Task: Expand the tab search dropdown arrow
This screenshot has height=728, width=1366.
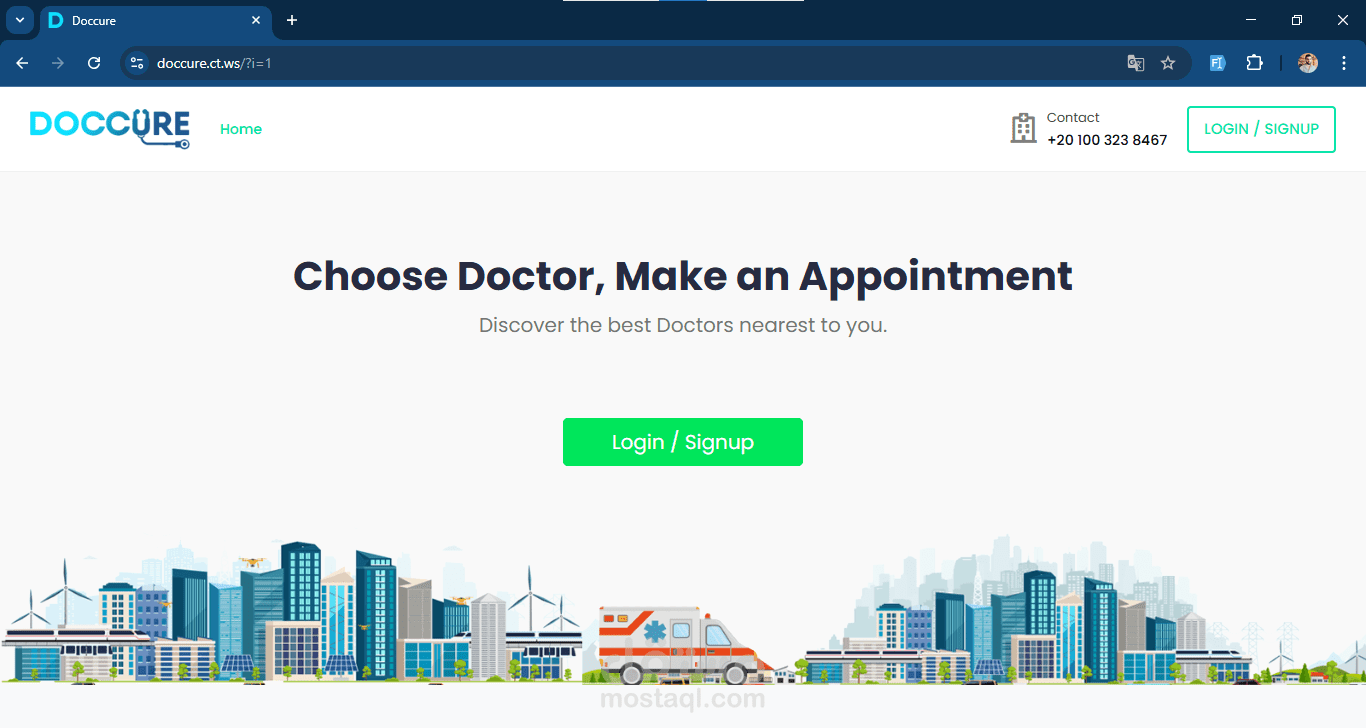Action: [x=20, y=20]
